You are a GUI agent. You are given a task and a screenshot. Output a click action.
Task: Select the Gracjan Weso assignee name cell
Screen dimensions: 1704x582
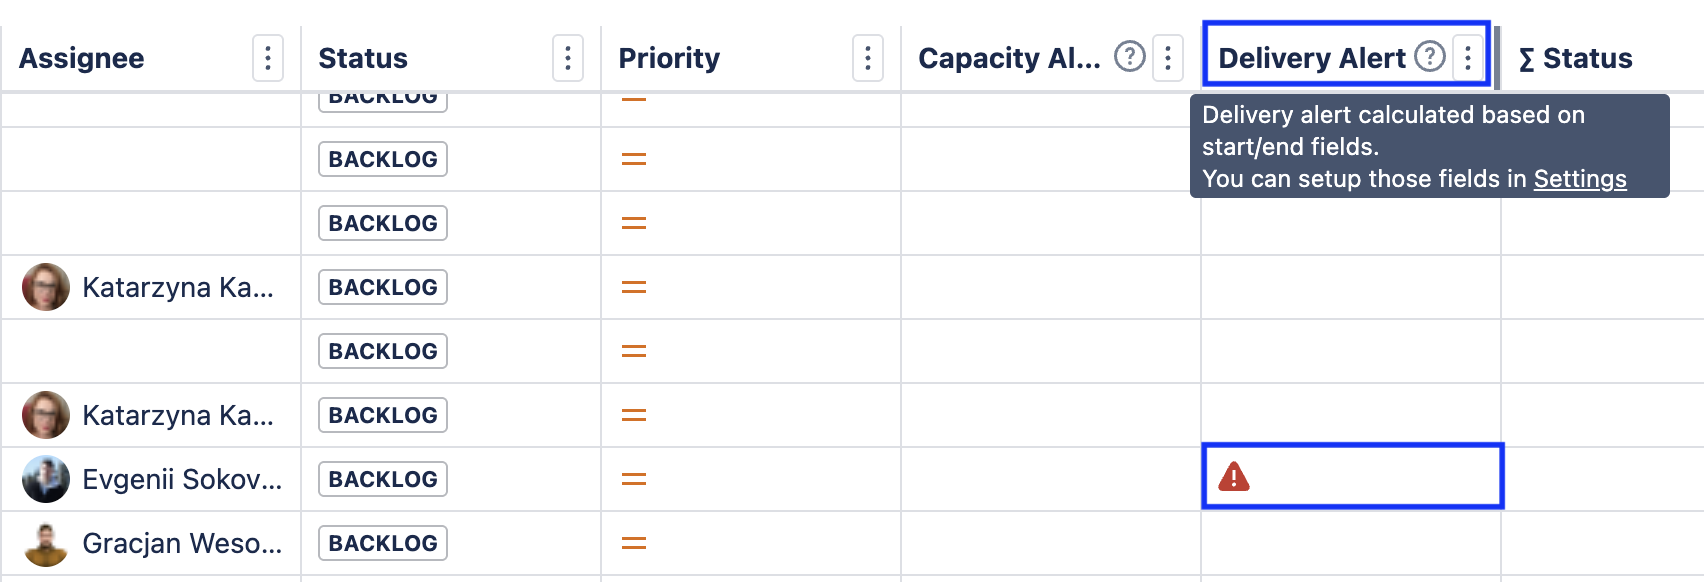(182, 543)
